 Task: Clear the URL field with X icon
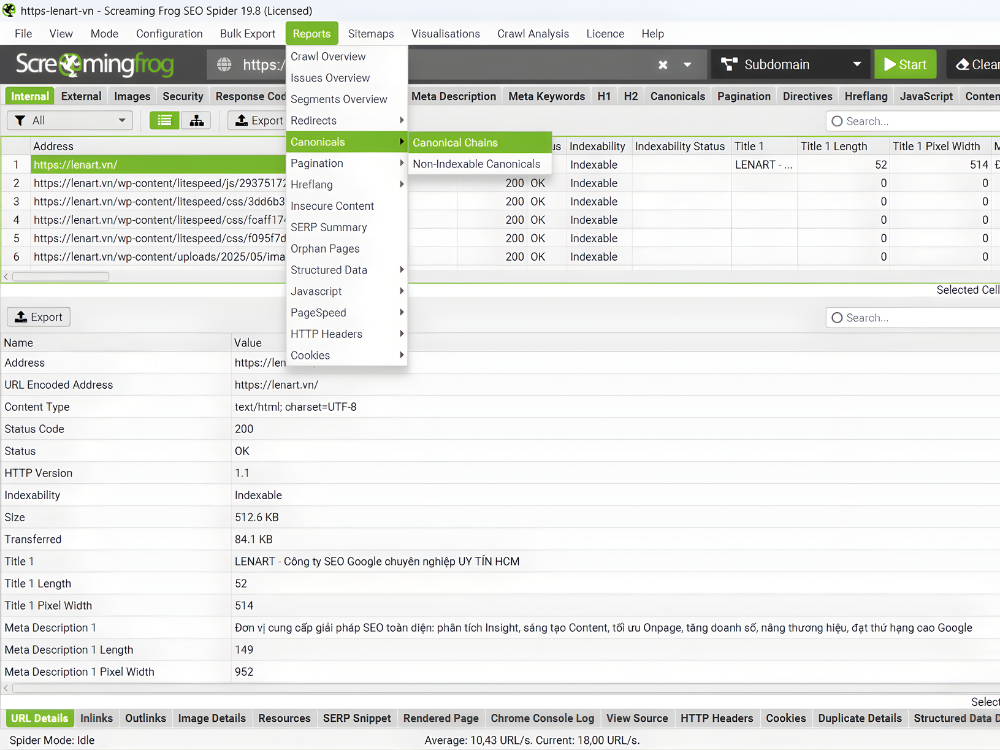point(663,65)
